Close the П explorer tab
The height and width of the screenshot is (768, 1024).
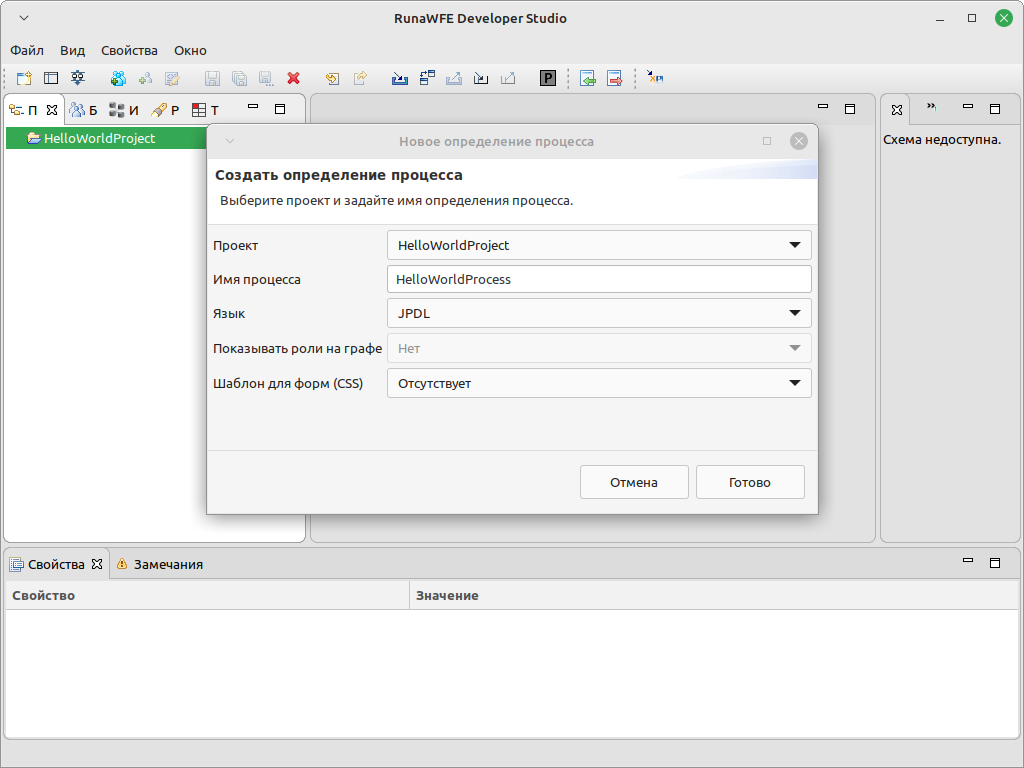tap(52, 110)
